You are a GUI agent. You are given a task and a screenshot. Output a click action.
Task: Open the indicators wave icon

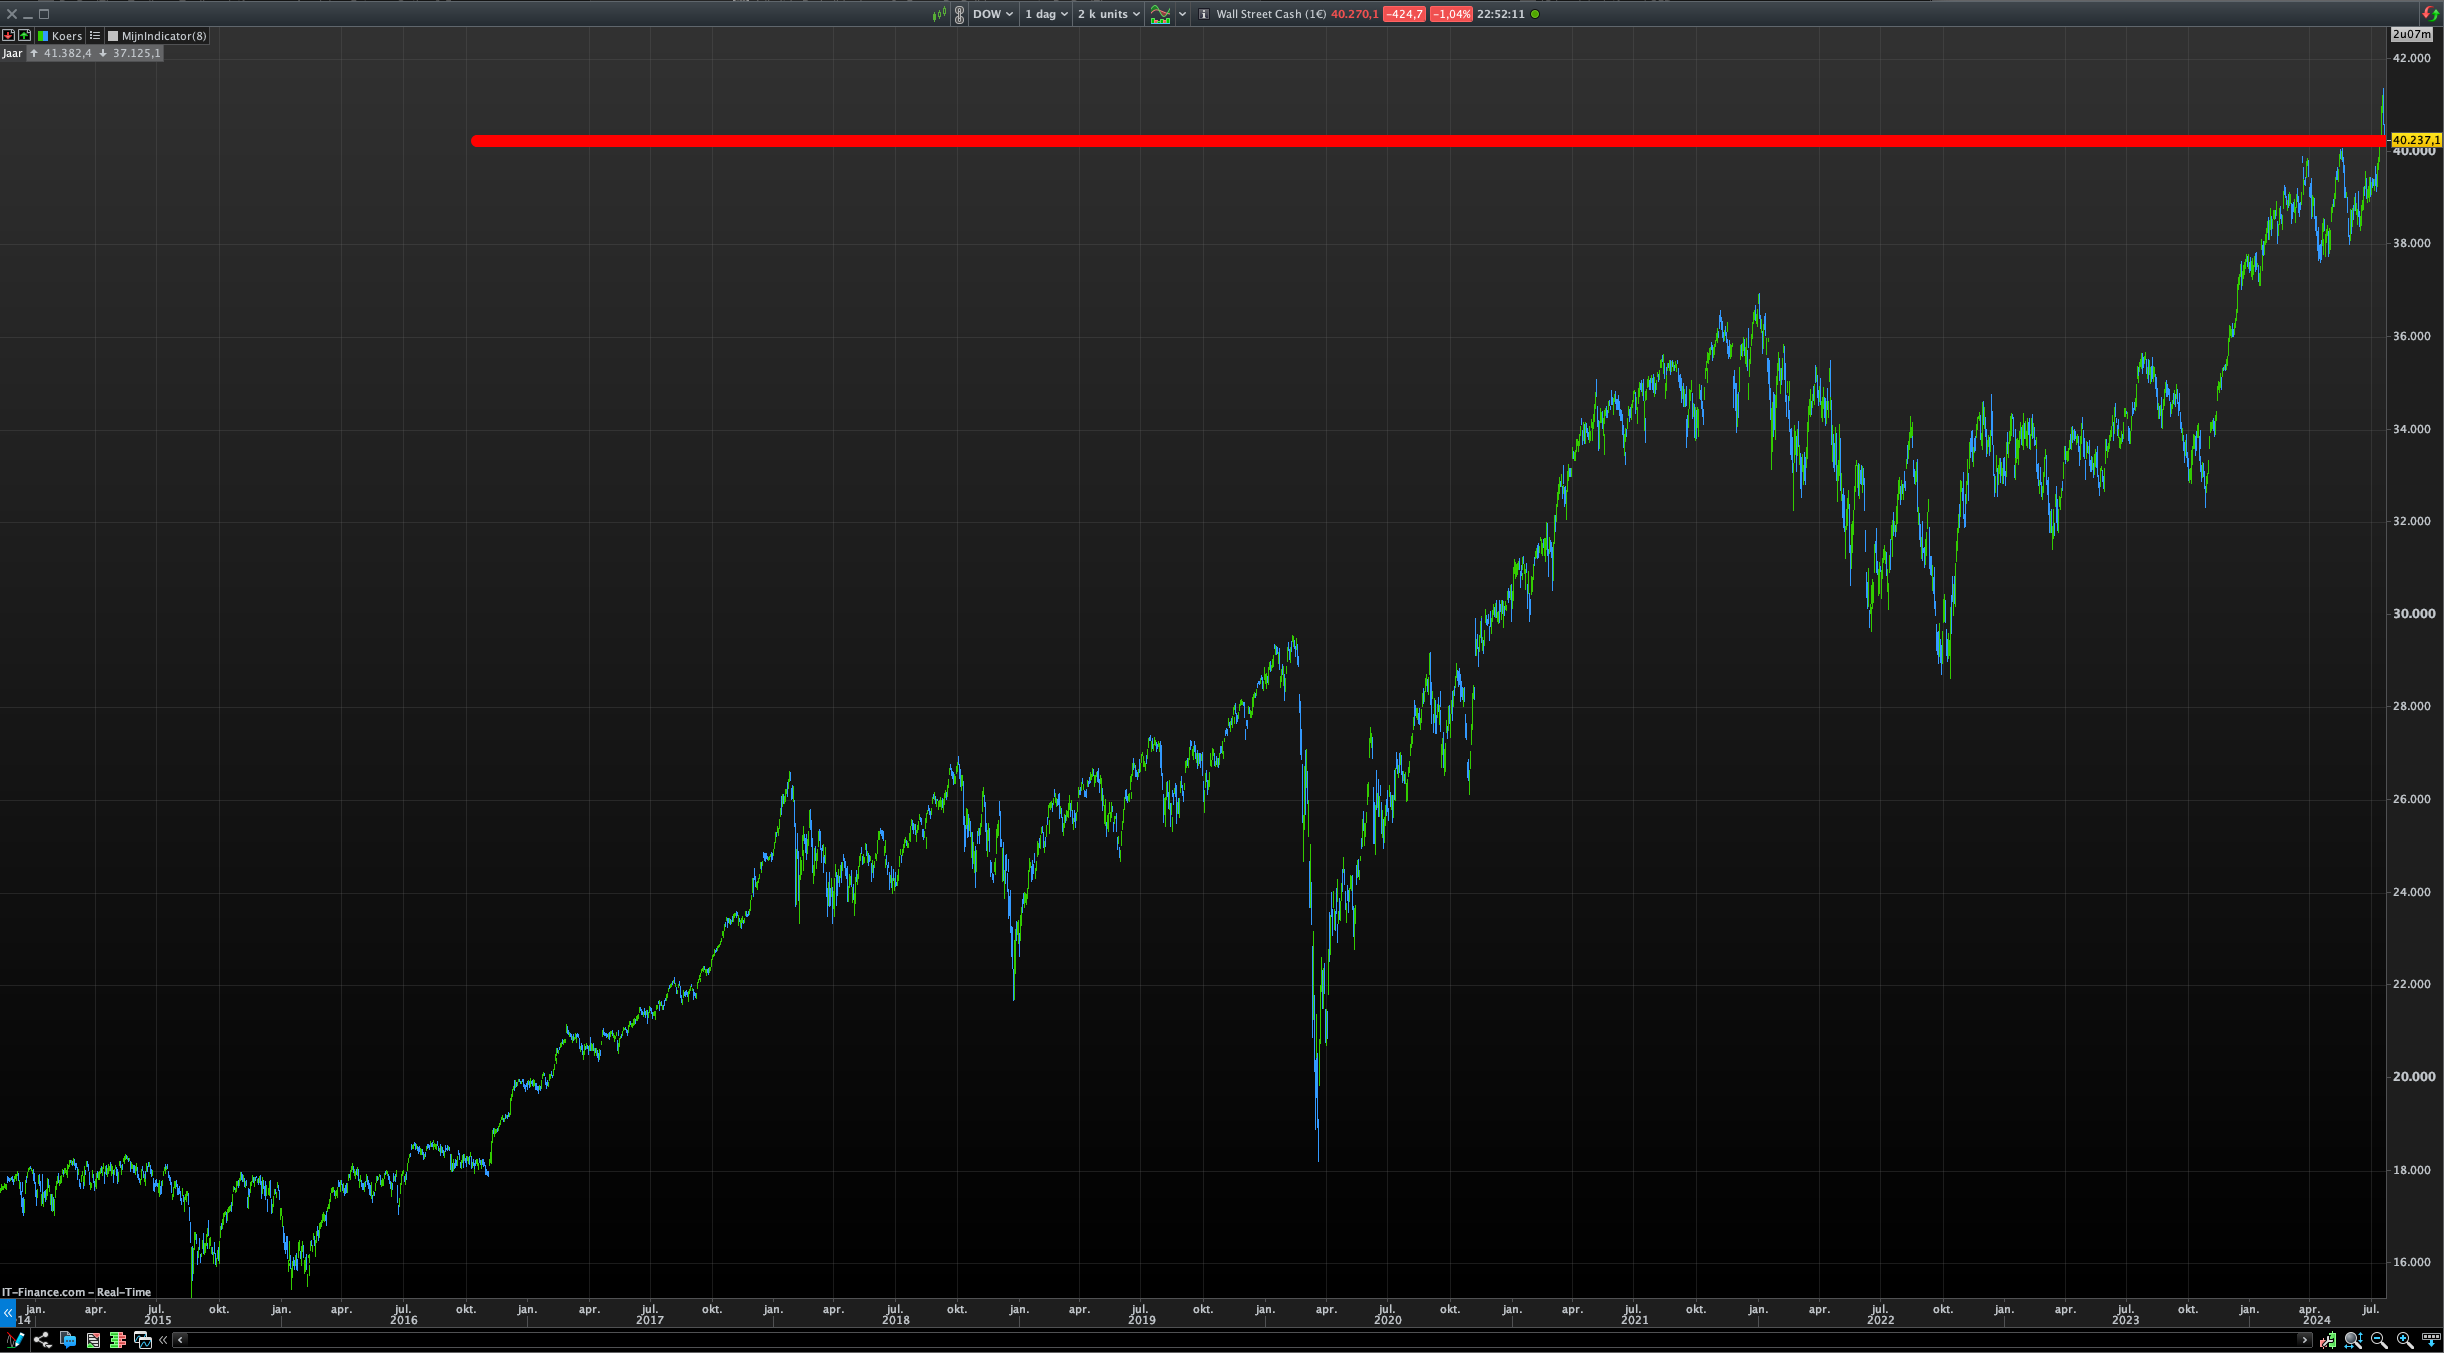[x=1160, y=14]
